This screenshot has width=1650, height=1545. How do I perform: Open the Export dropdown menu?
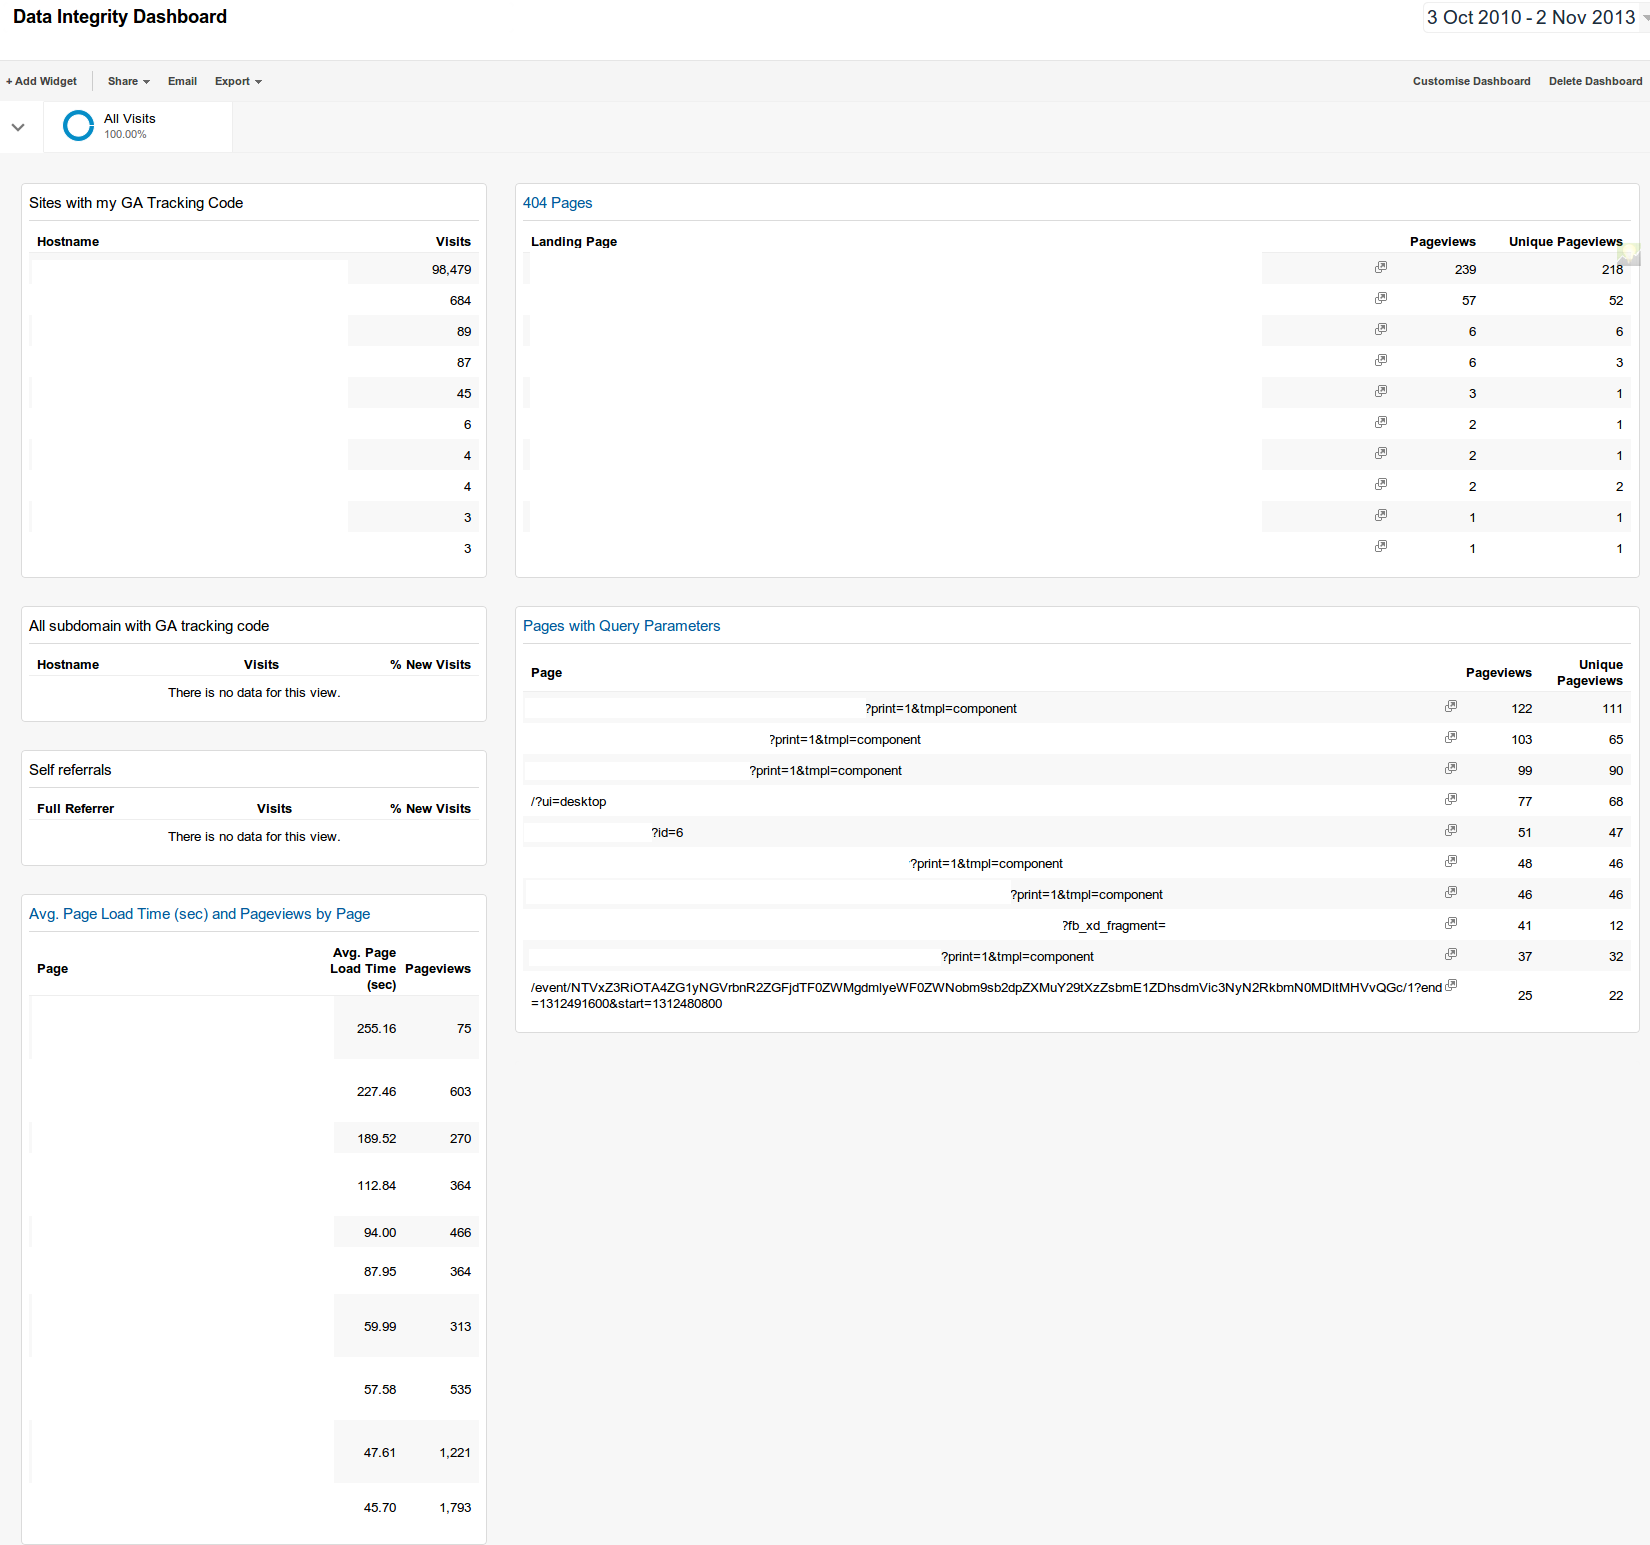(238, 81)
